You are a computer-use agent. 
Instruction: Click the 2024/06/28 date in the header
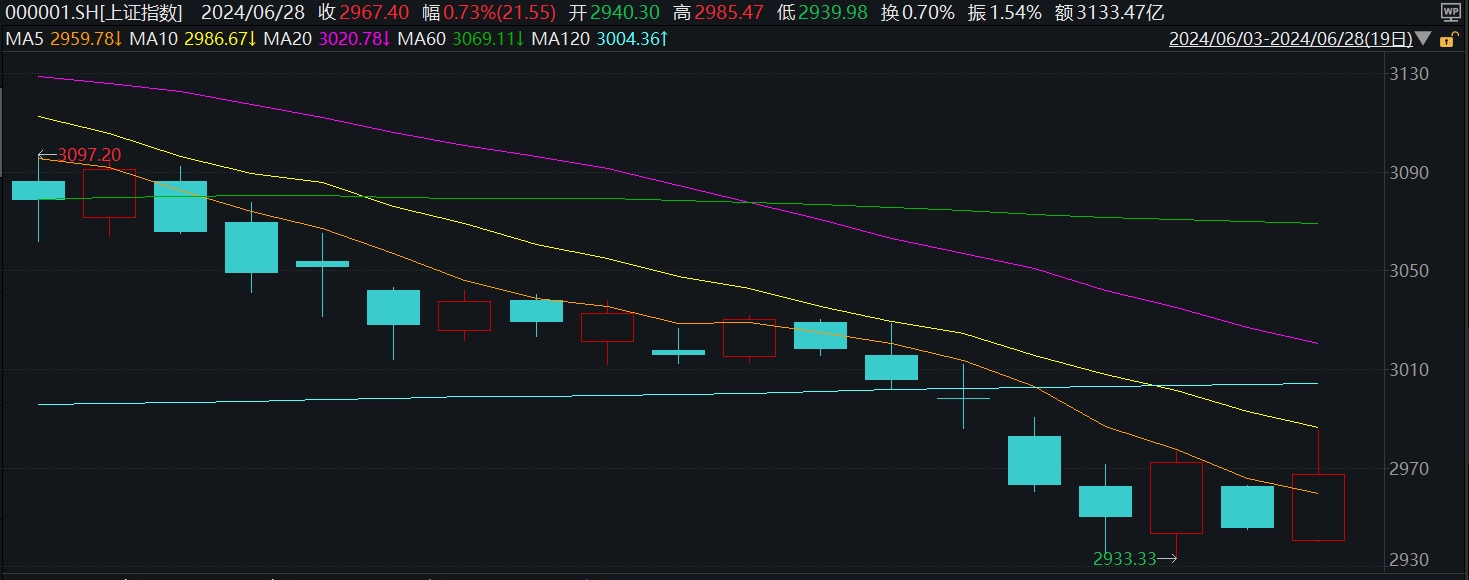[255, 13]
